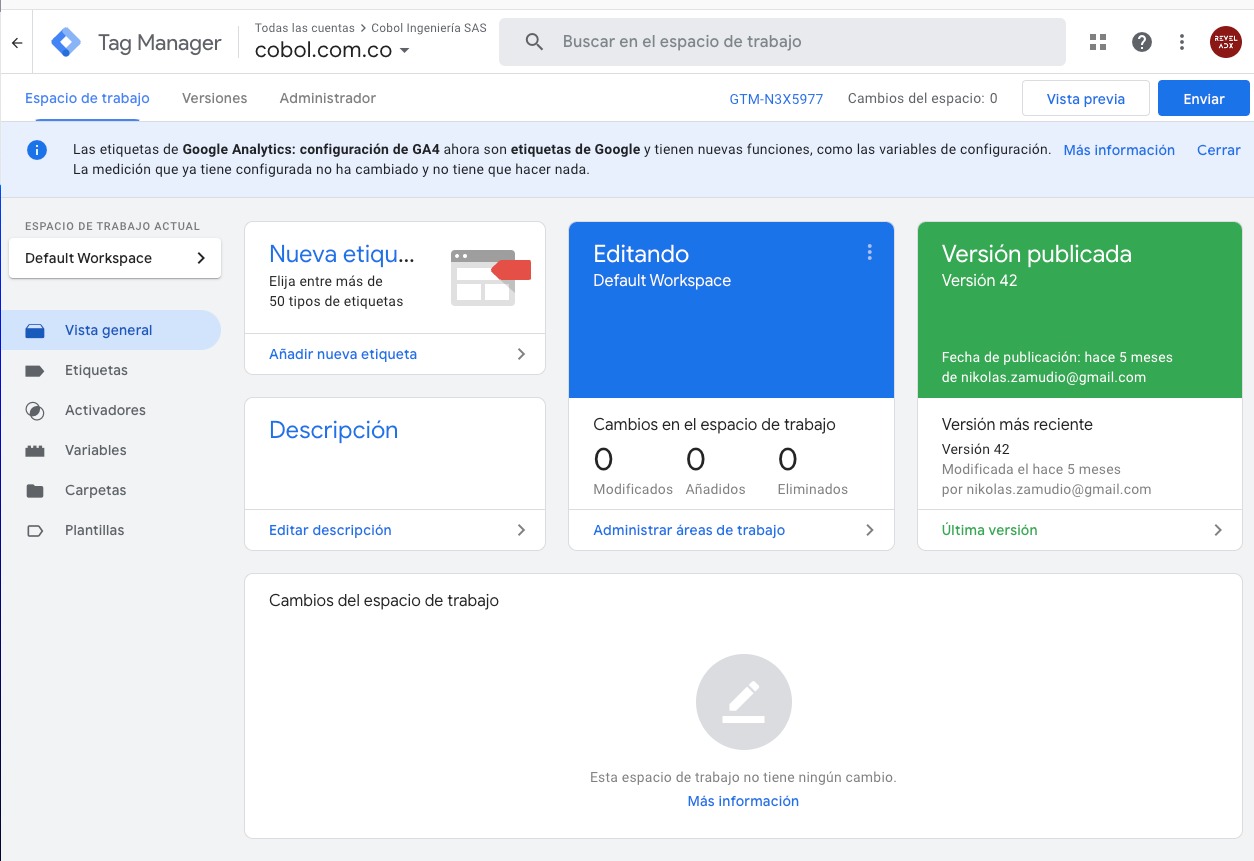Click the user account avatar
Image resolution: width=1254 pixels, height=861 pixels.
point(1225,42)
